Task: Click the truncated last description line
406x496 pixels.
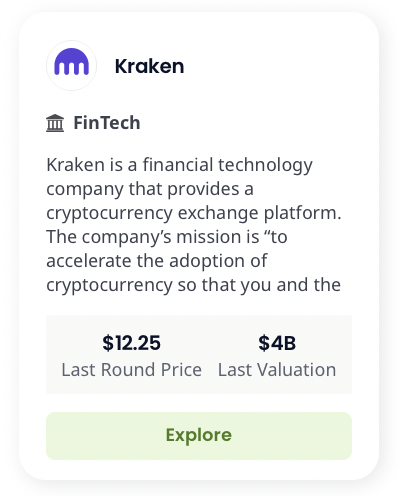Action: (x=193, y=285)
